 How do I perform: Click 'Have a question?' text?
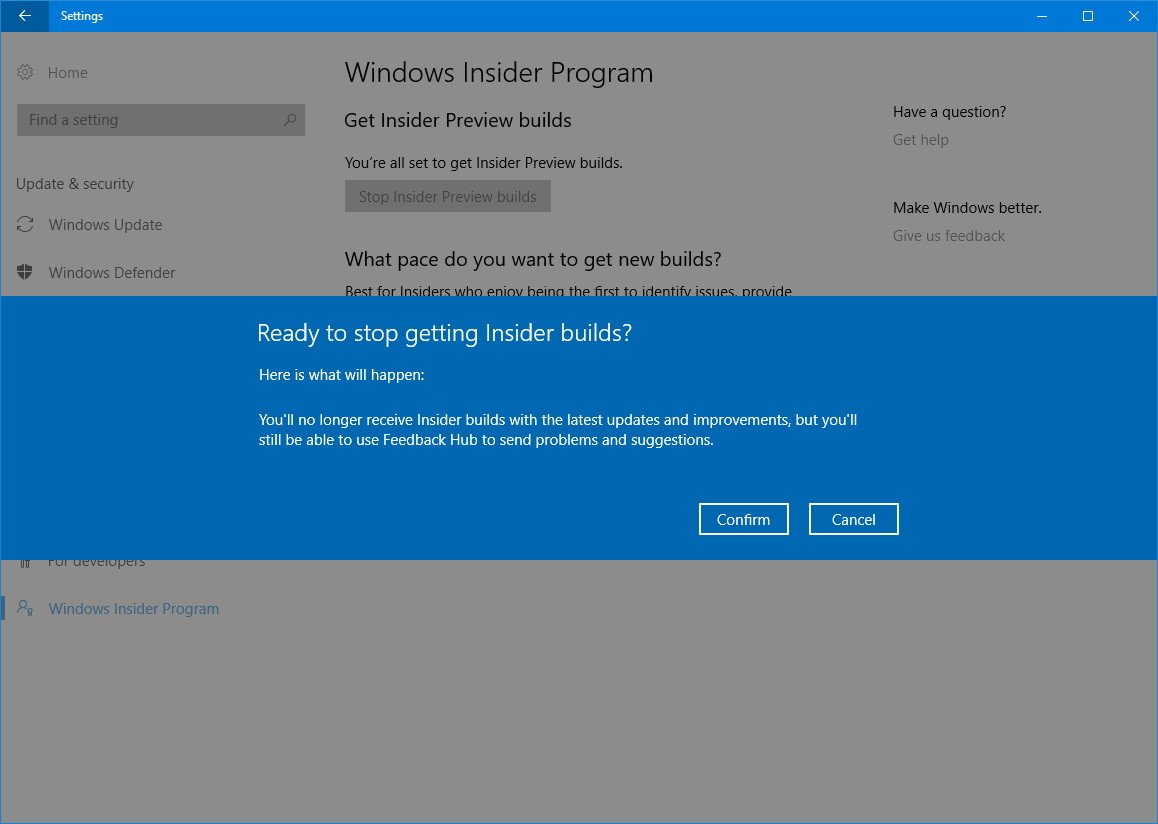949,111
